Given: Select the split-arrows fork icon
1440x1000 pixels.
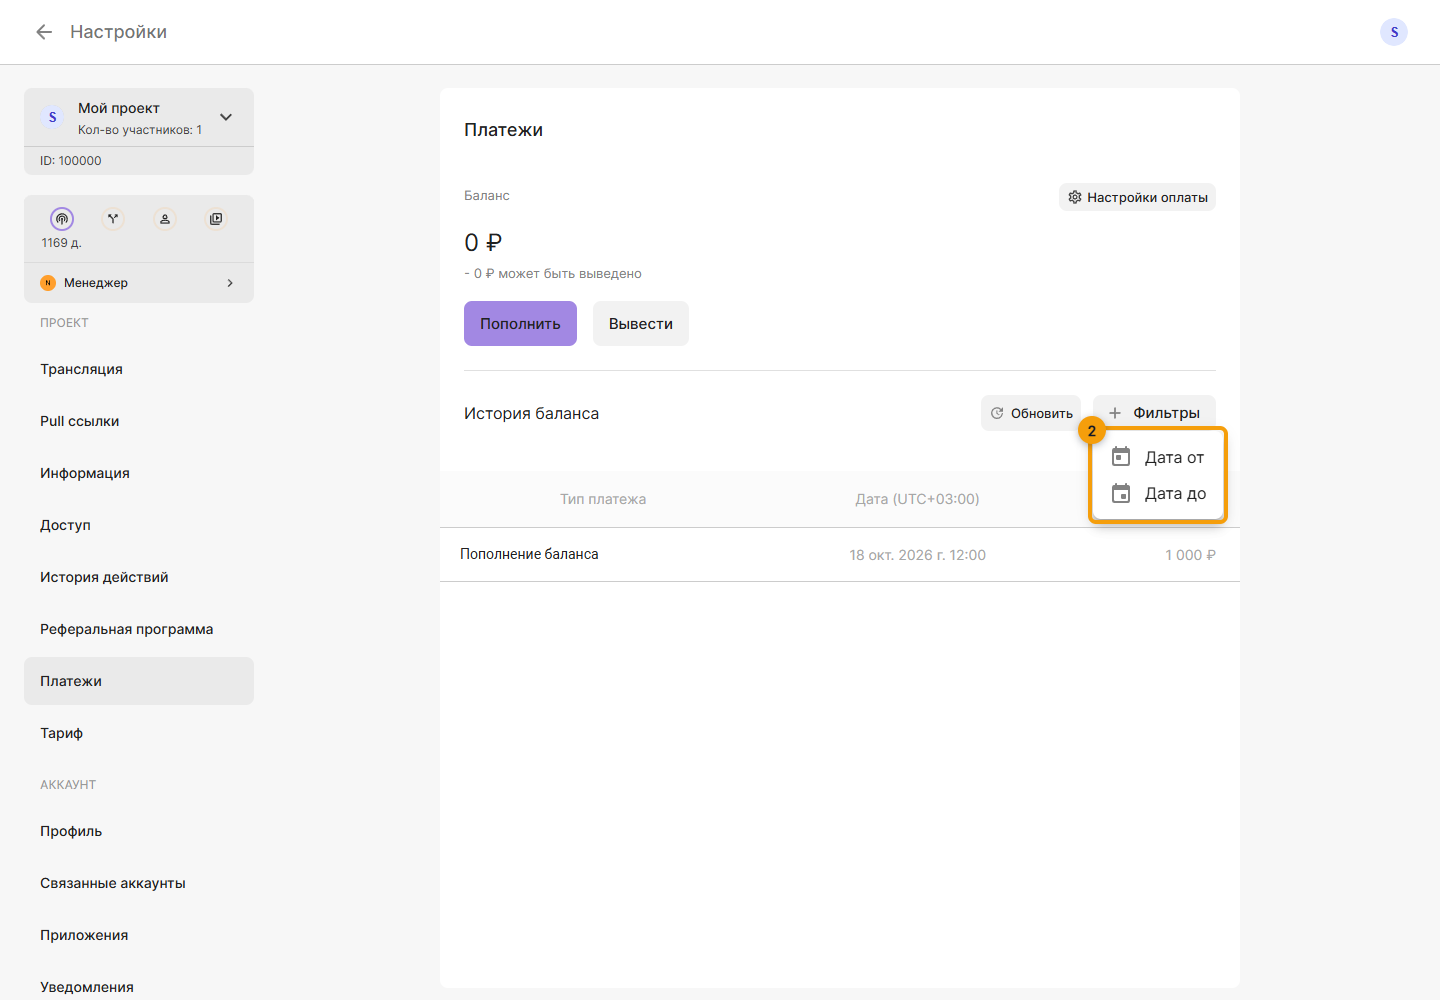Looking at the screenshot, I should click(113, 218).
